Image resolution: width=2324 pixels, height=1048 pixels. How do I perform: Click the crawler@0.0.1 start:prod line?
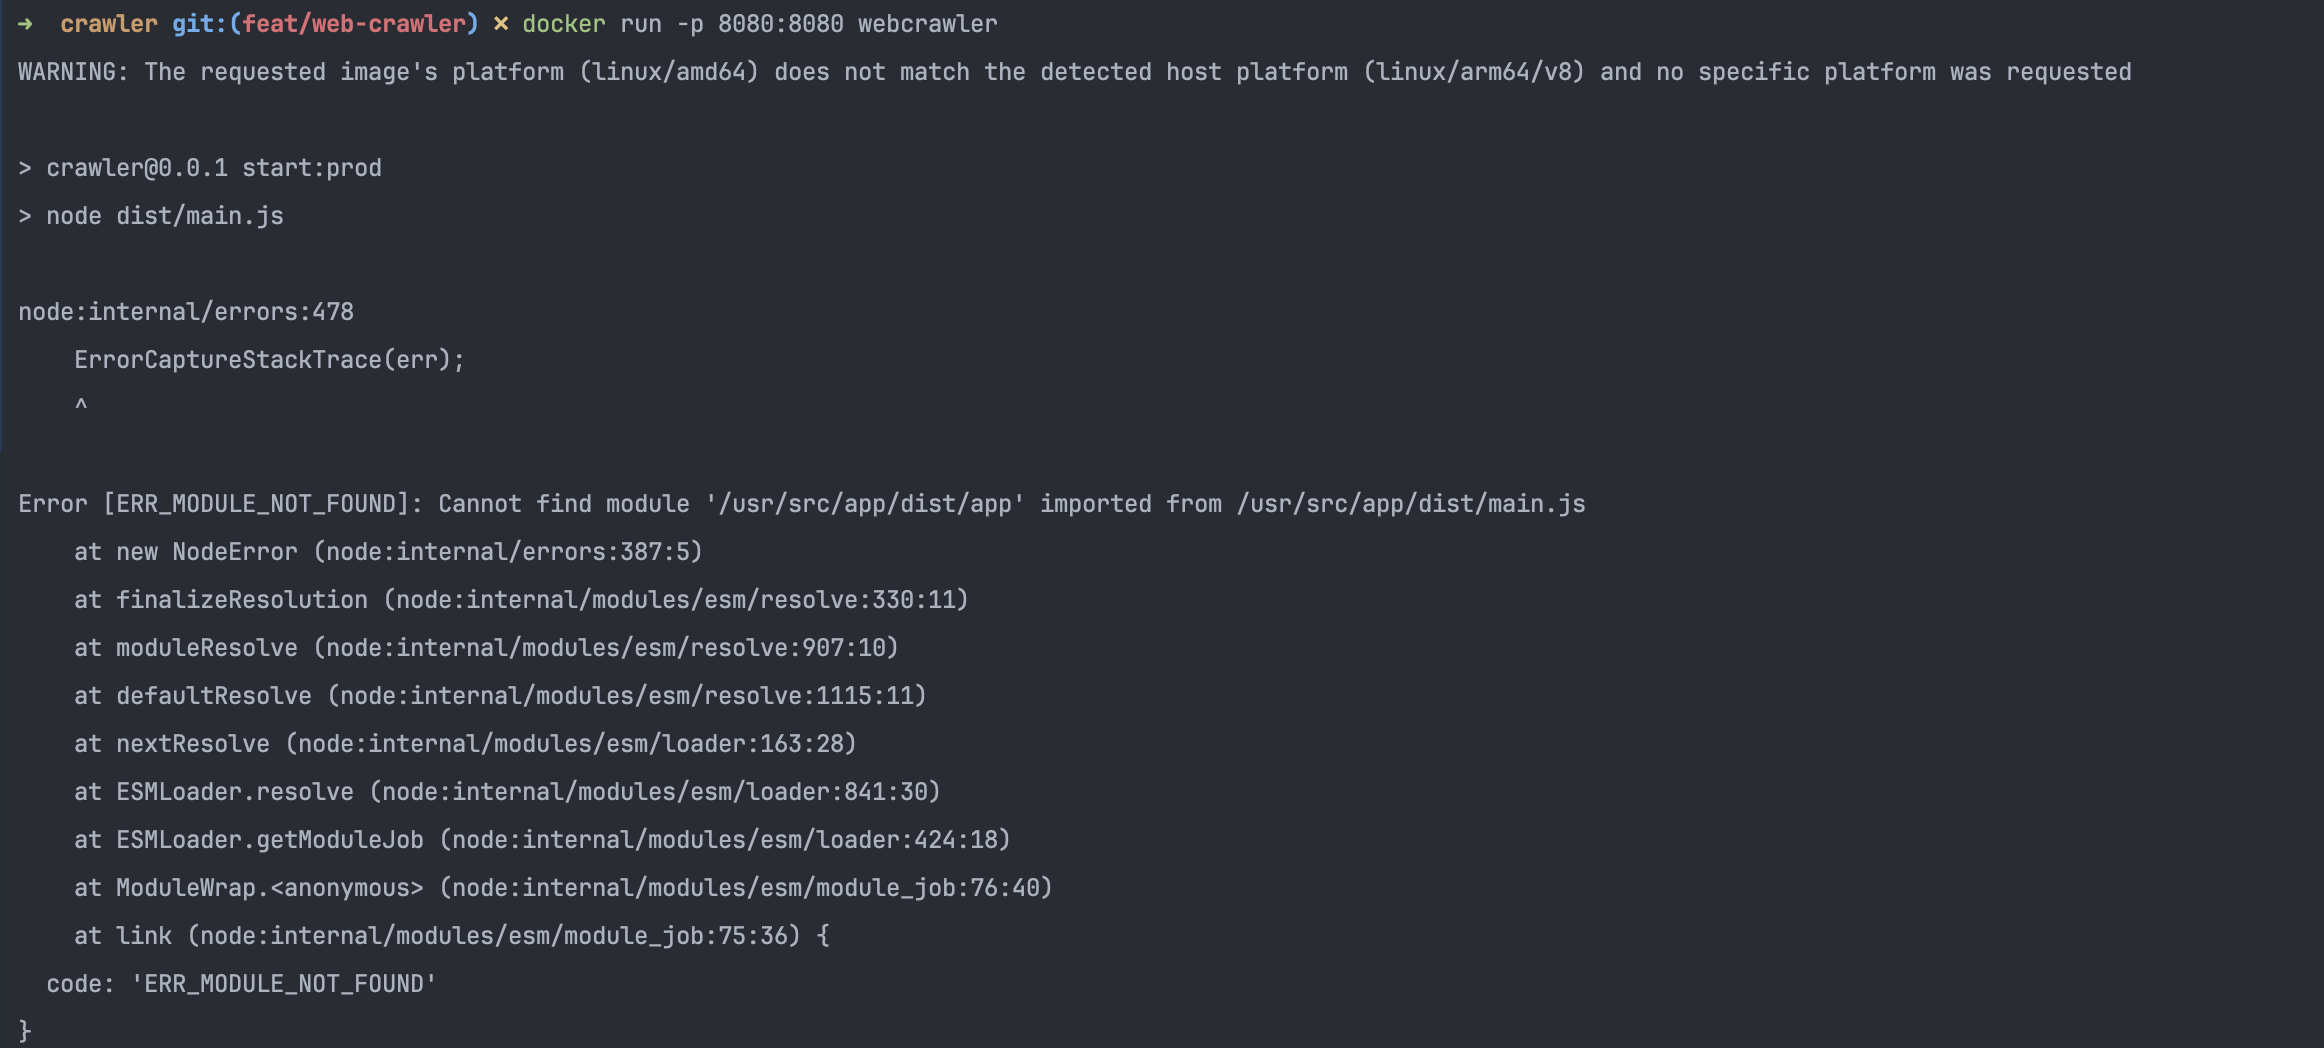pyautogui.click(x=200, y=168)
